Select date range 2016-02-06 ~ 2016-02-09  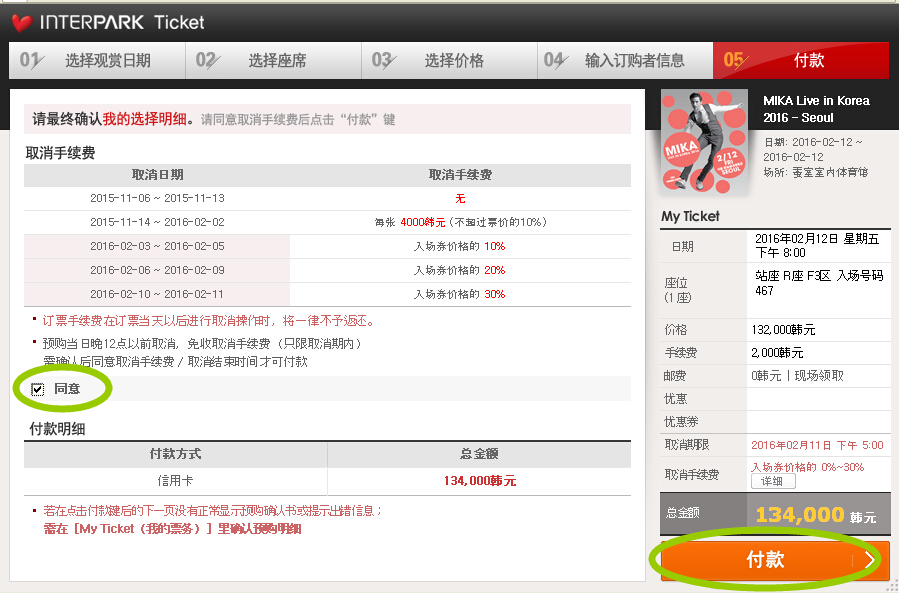(x=157, y=271)
